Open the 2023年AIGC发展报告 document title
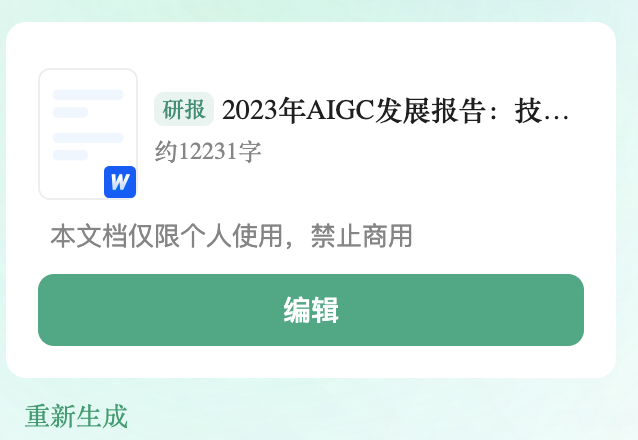 click(395, 111)
